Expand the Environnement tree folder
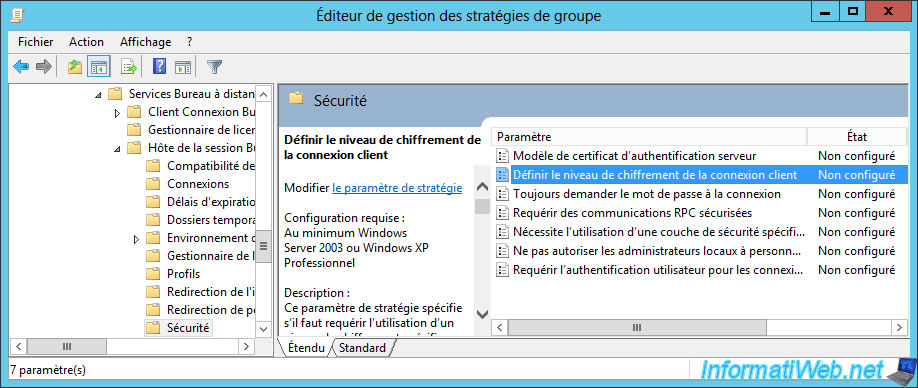Image resolution: width=918 pixels, height=388 pixels. pos(136,238)
